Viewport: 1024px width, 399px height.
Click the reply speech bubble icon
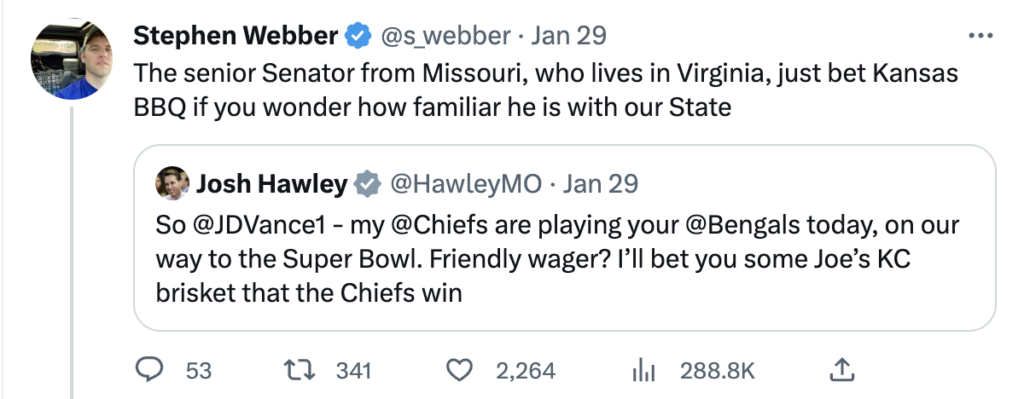[149, 370]
